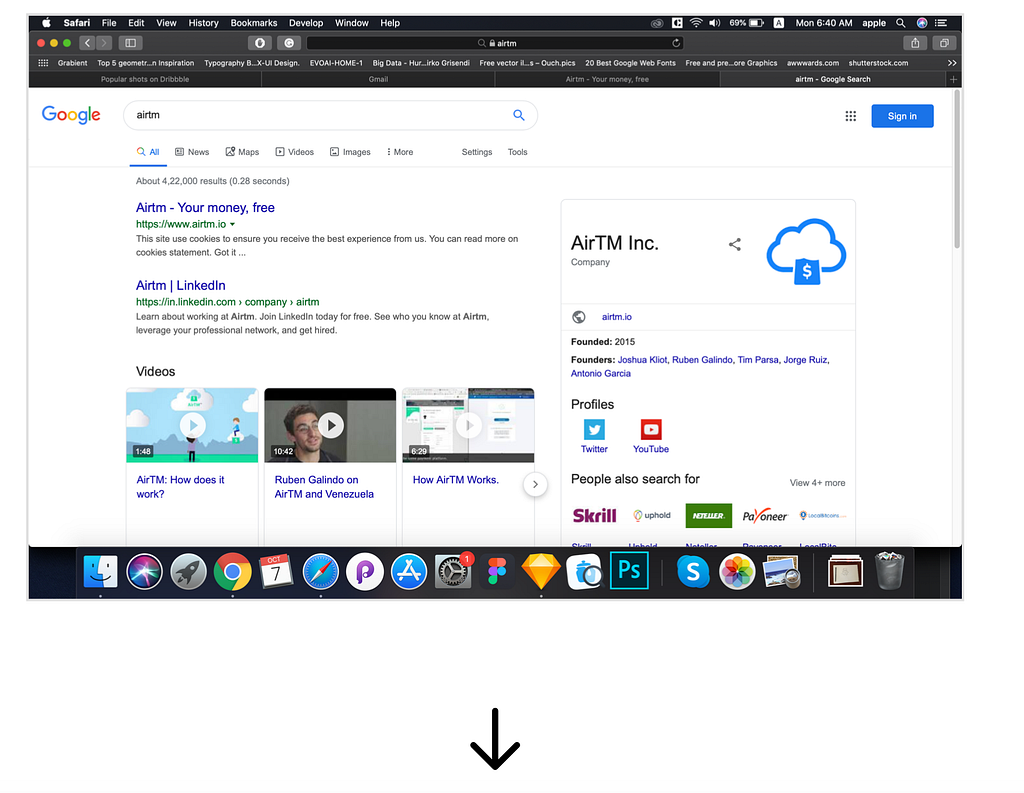Open the Antonio Garcia founder link
Image resolution: width=1024 pixels, height=793 pixels.
click(x=601, y=374)
